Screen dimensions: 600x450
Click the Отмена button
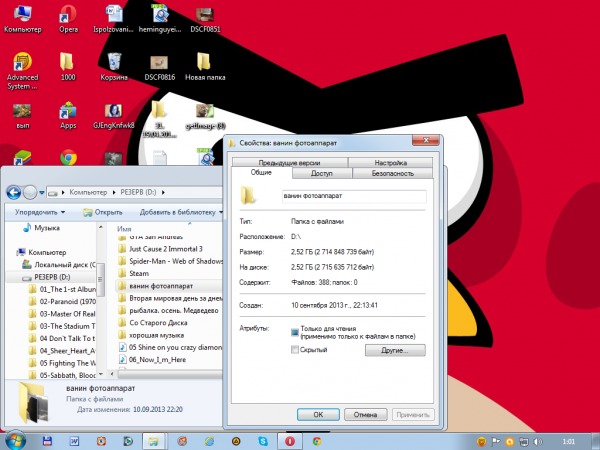coord(365,414)
